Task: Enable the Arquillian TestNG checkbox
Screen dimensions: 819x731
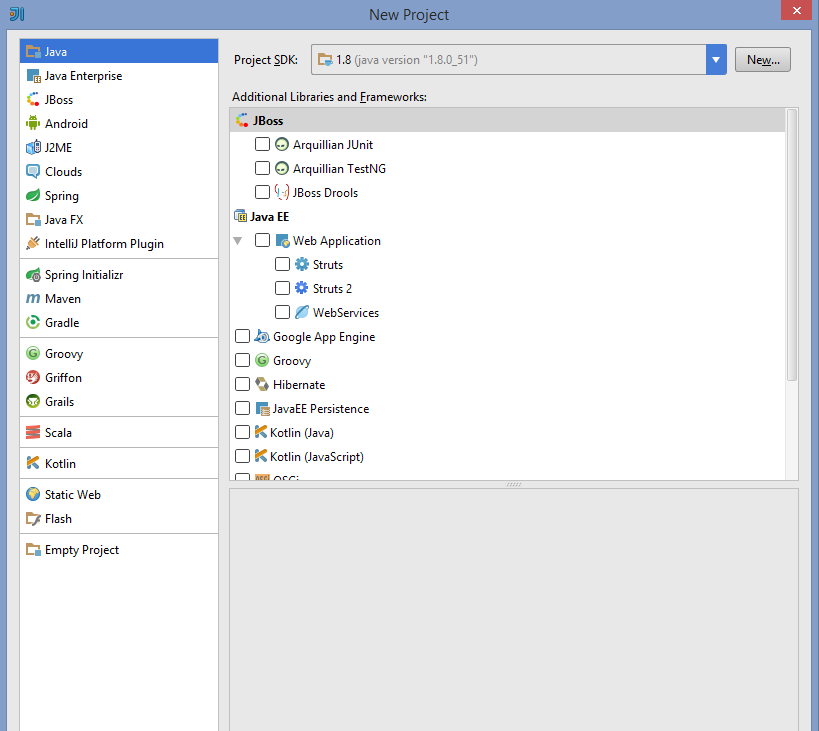Action: (262, 168)
